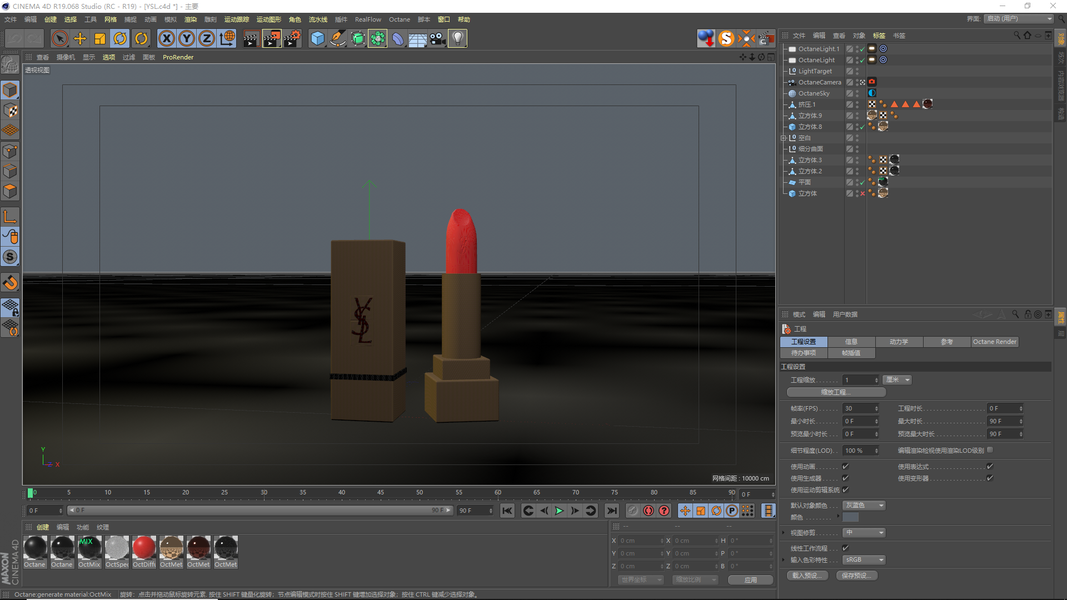Image resolution: width=1067 pixels, height=600 pixels.
Task: Add a light object via lightbulb icon
Action: pyautogui.click(x=458, y=39)
